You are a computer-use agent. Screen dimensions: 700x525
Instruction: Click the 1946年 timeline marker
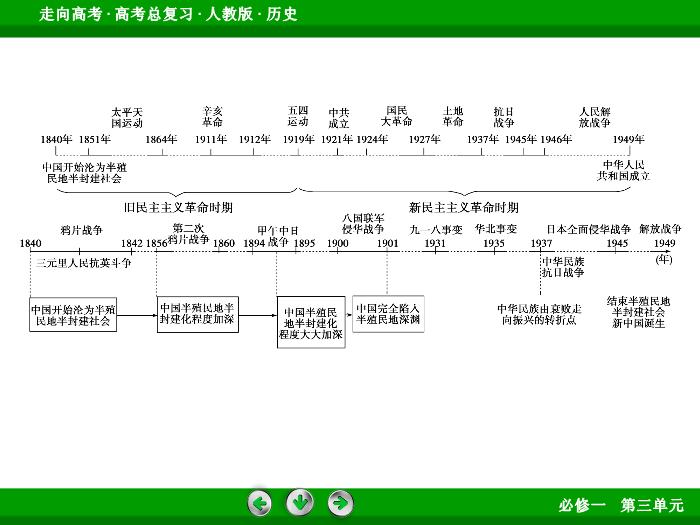coord(556,139)
